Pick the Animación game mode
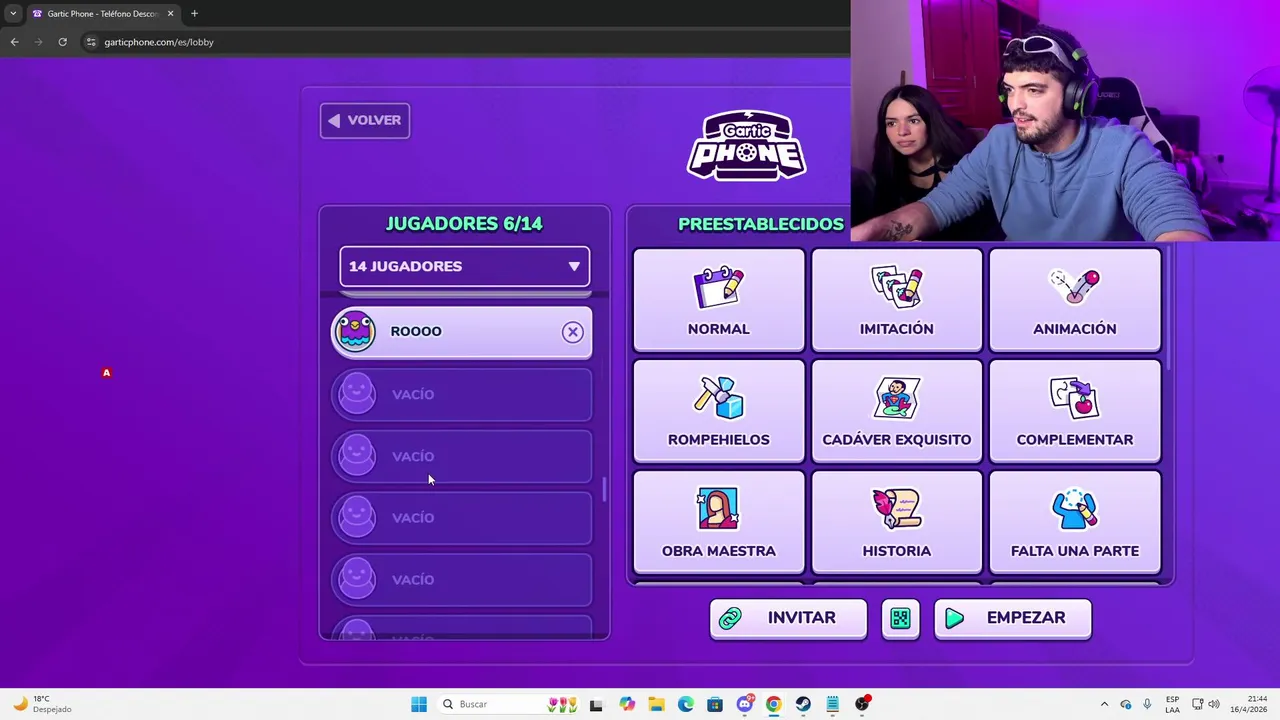 (1074, 299)
